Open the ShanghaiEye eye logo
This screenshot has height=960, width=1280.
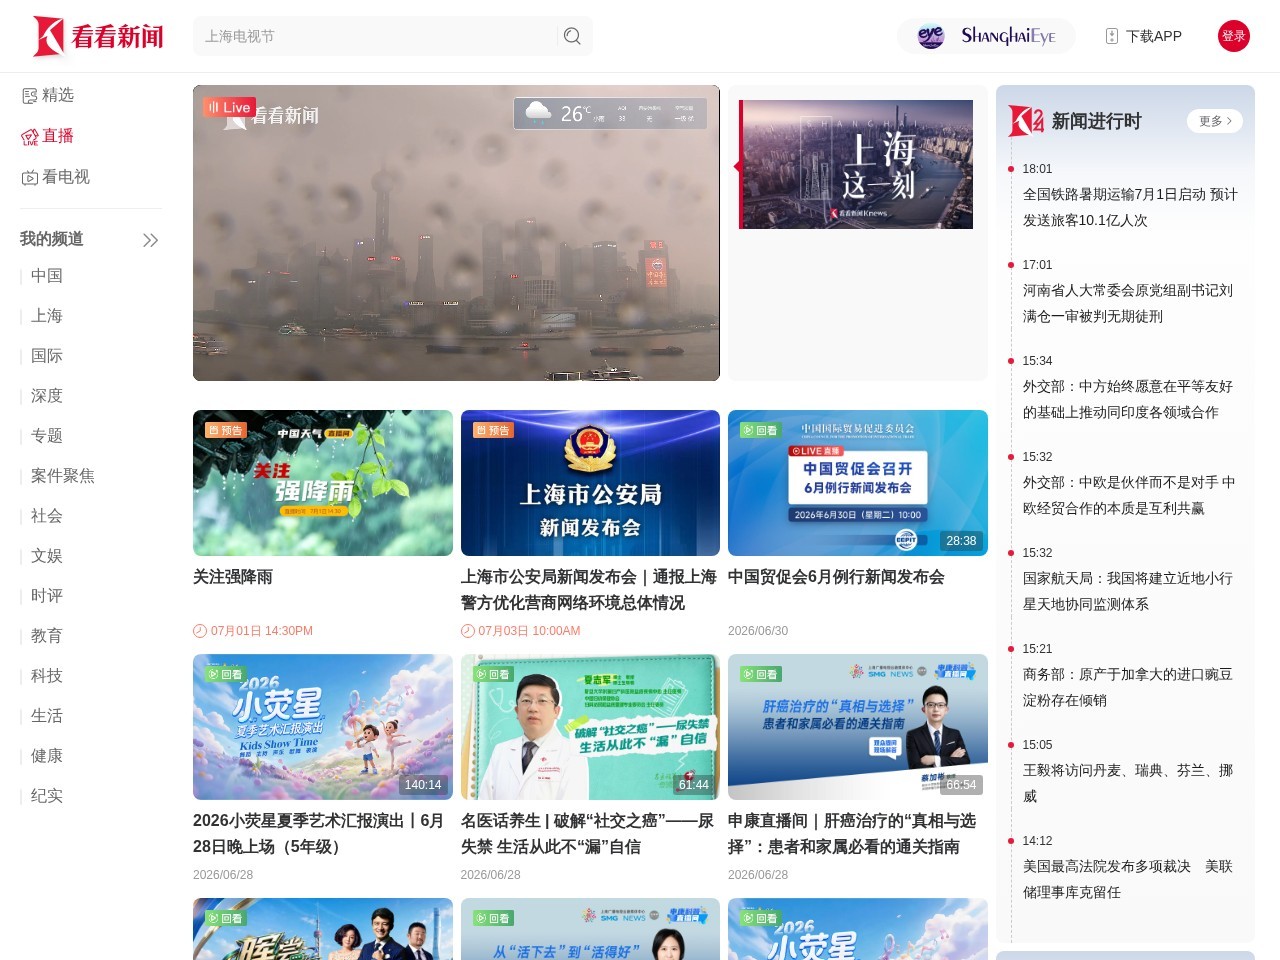coord(930,36)
